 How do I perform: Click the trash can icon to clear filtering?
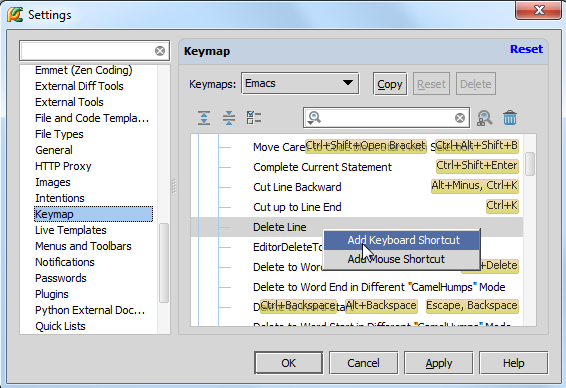(x=510, y=118)
